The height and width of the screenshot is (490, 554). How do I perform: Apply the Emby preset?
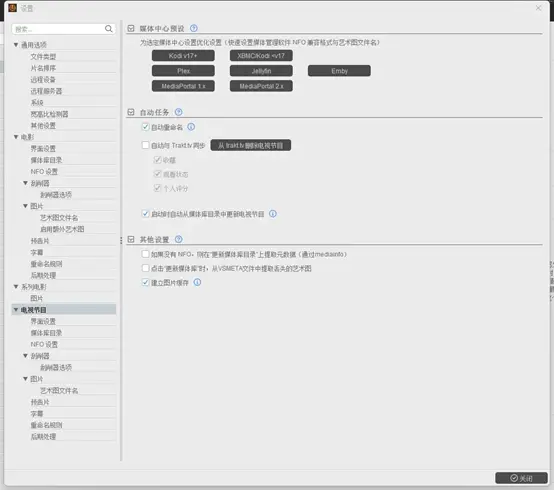(x=339, y=71)
